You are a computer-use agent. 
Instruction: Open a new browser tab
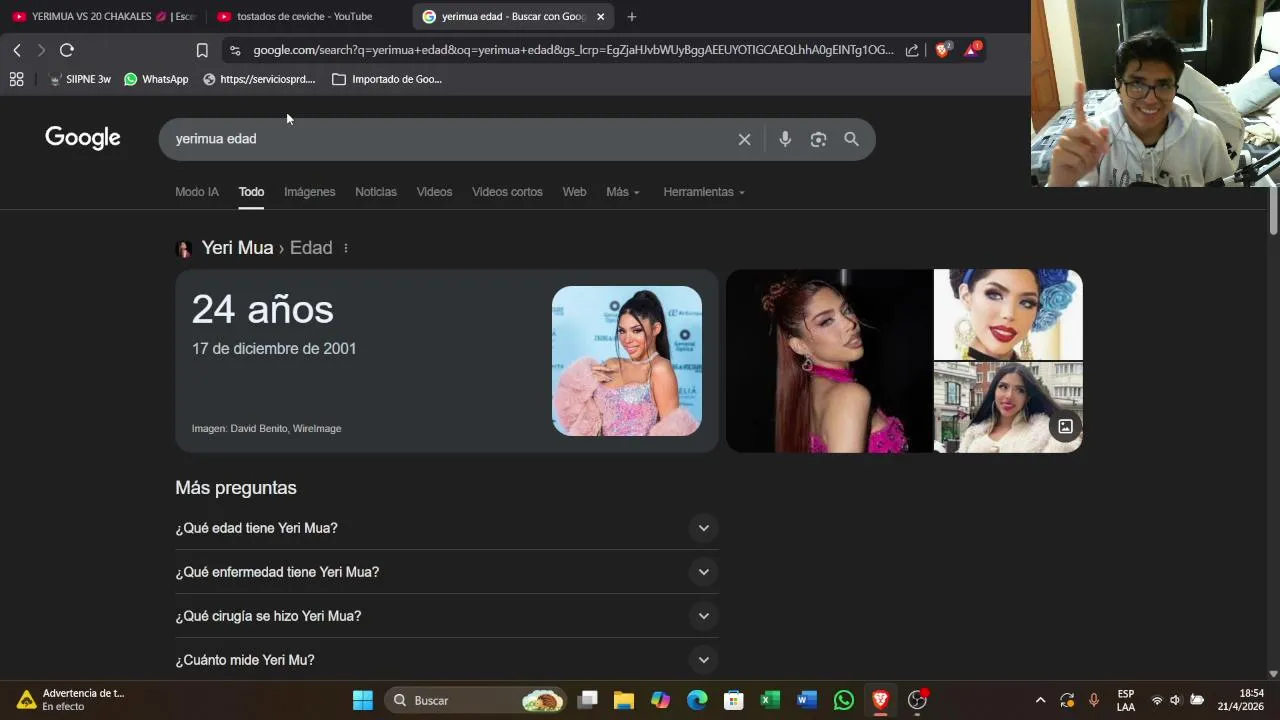click(x=631, y=16)
